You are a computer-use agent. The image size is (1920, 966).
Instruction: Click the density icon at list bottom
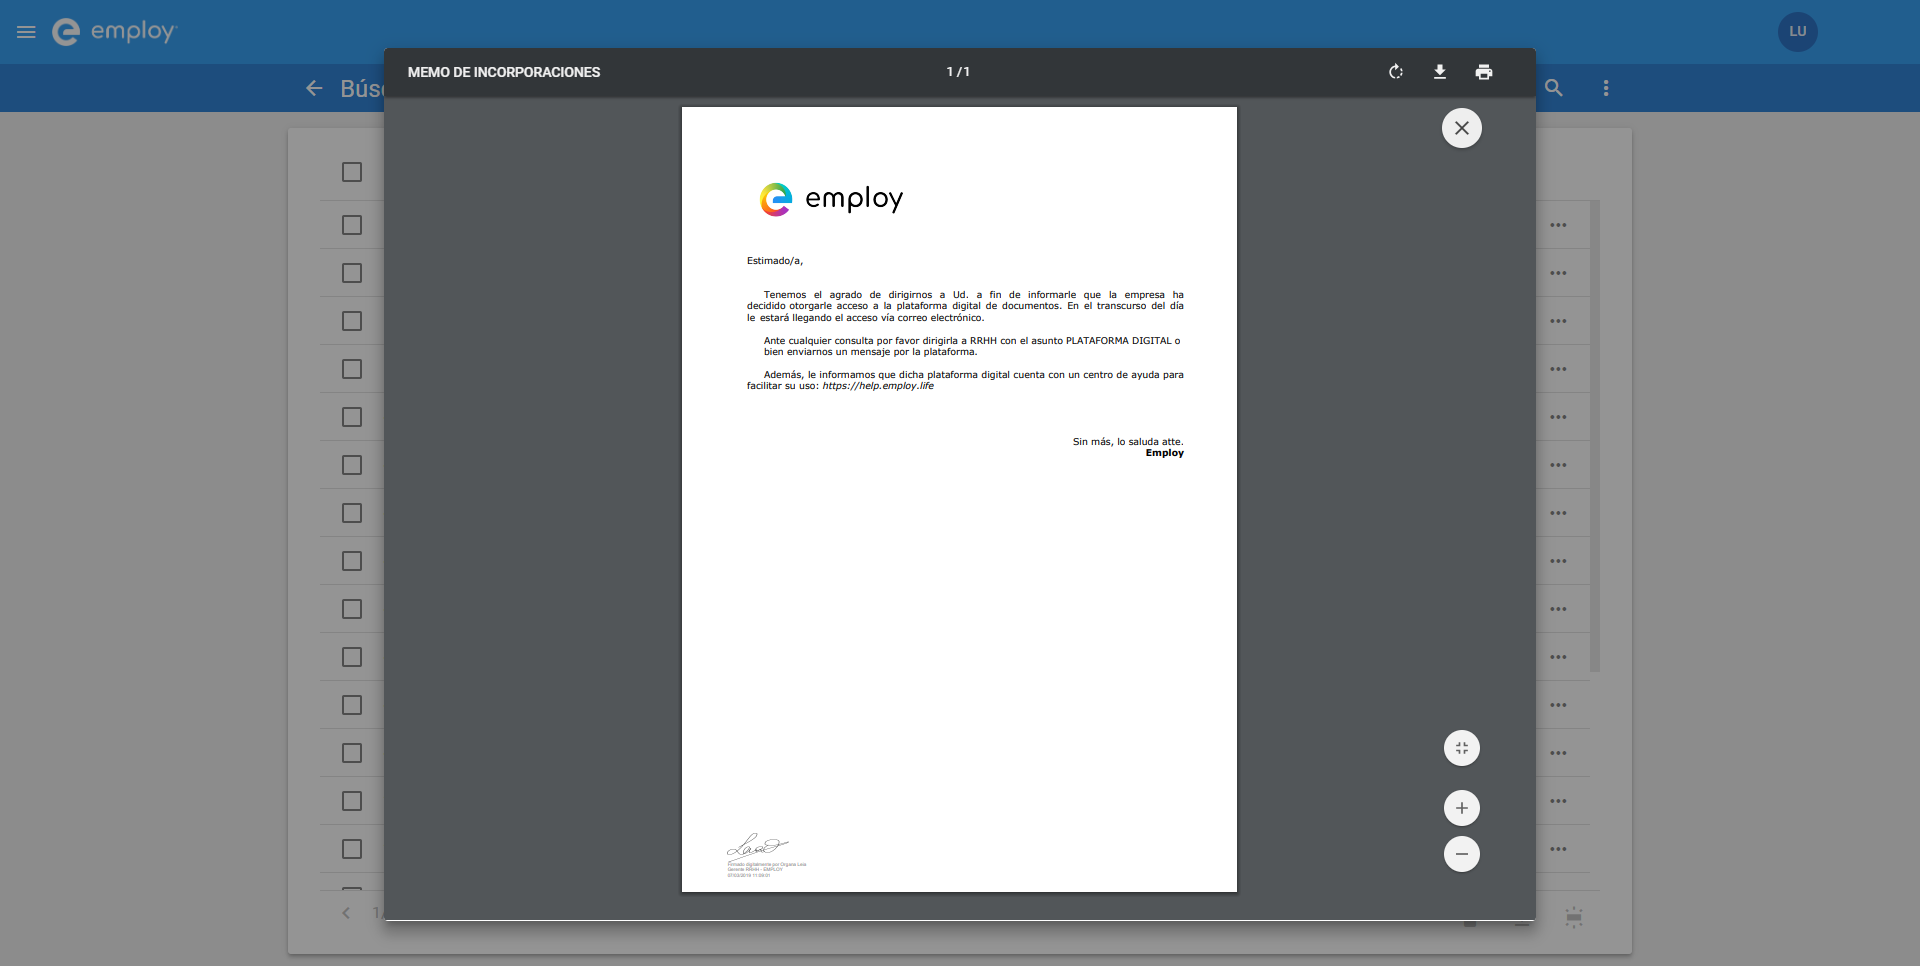(1574, 917)
